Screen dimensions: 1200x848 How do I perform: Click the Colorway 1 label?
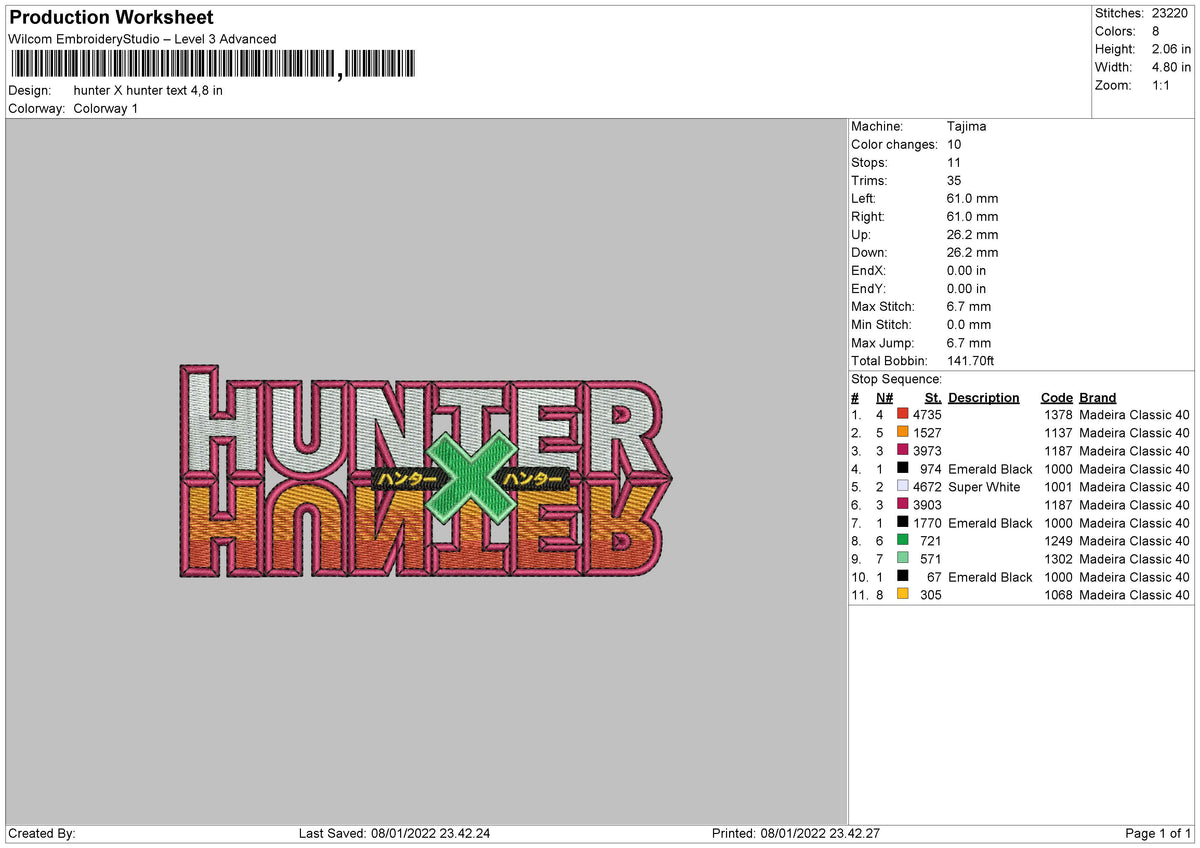[x=105, y=108]
